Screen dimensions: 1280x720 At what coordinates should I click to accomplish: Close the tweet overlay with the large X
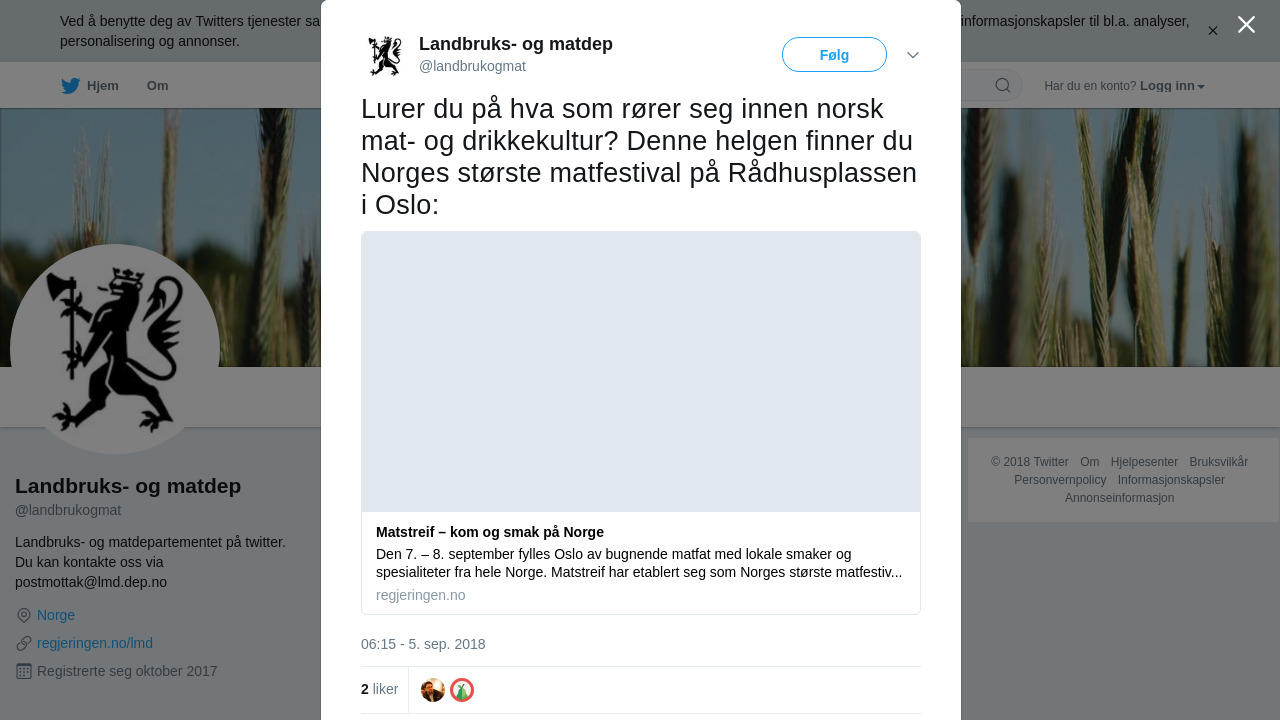pos(1246,25)
